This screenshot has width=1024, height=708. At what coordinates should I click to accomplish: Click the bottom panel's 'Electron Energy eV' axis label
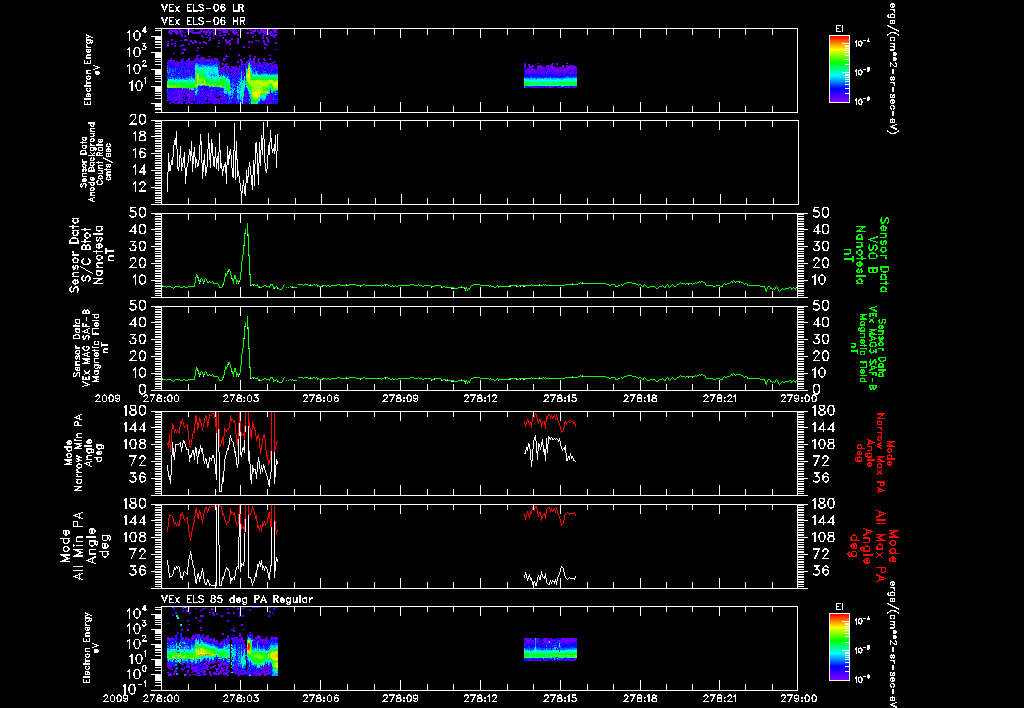[91, 648]
